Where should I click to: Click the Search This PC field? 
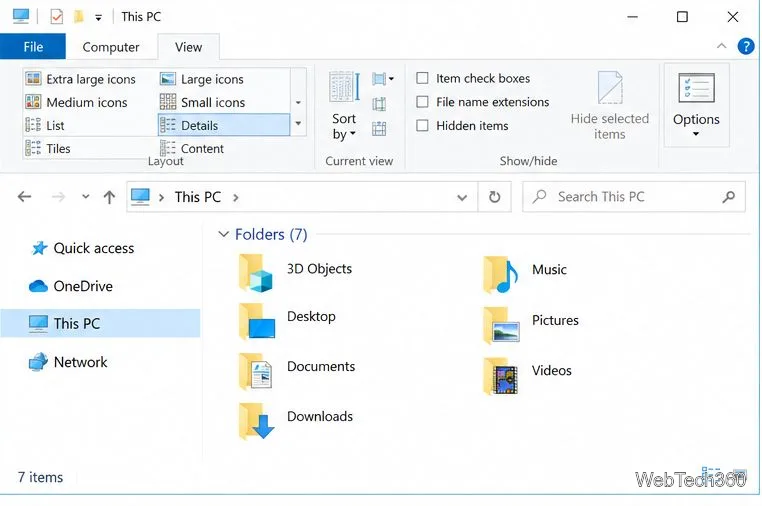tap(633, 196)
